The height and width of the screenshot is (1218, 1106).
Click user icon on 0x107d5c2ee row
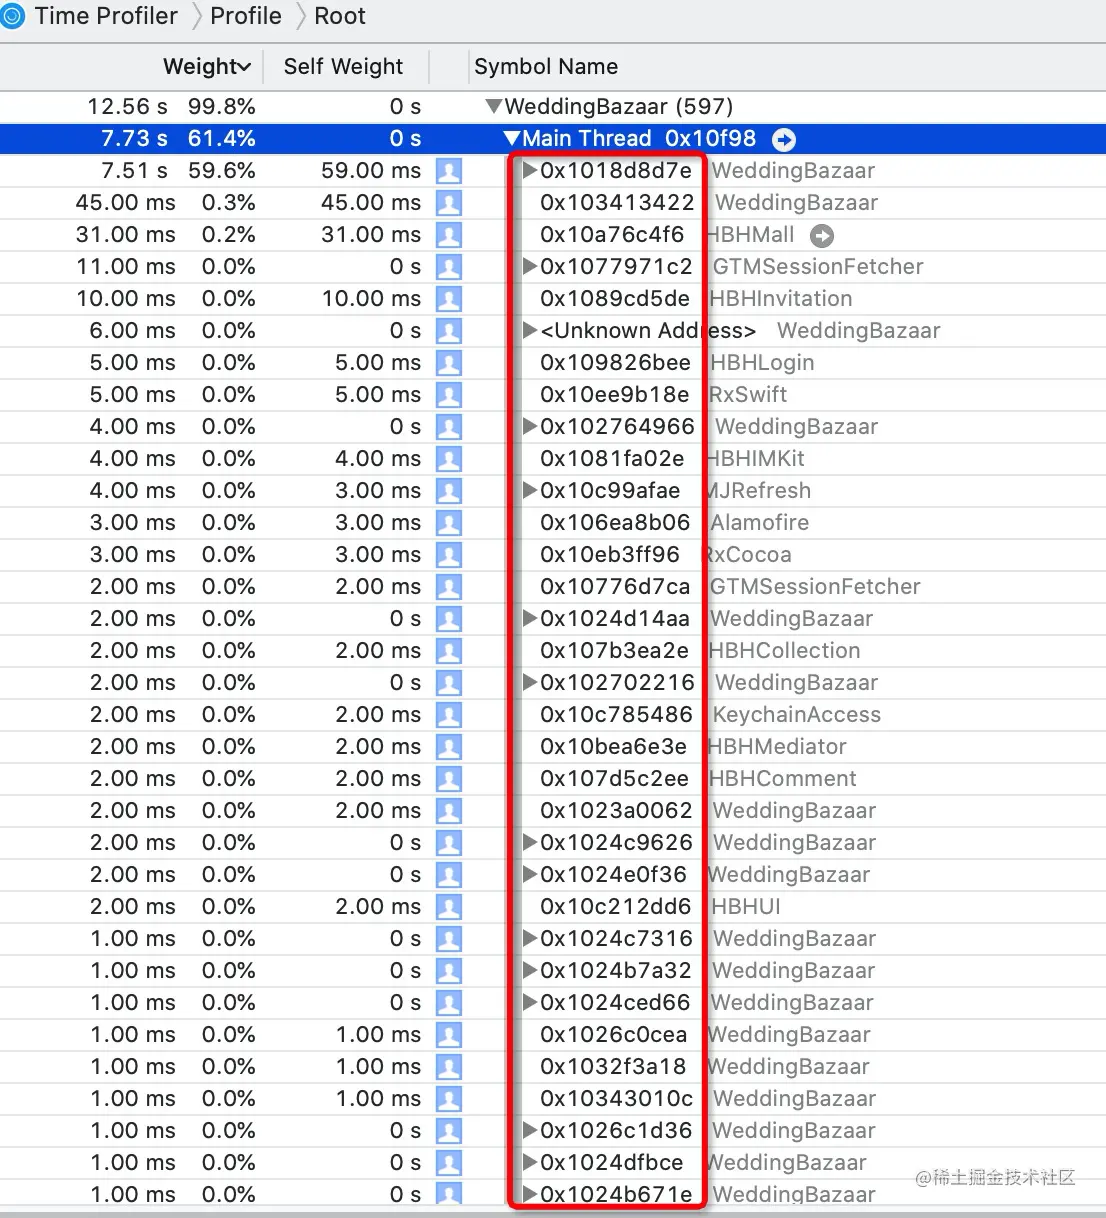[x=450, y=779]
